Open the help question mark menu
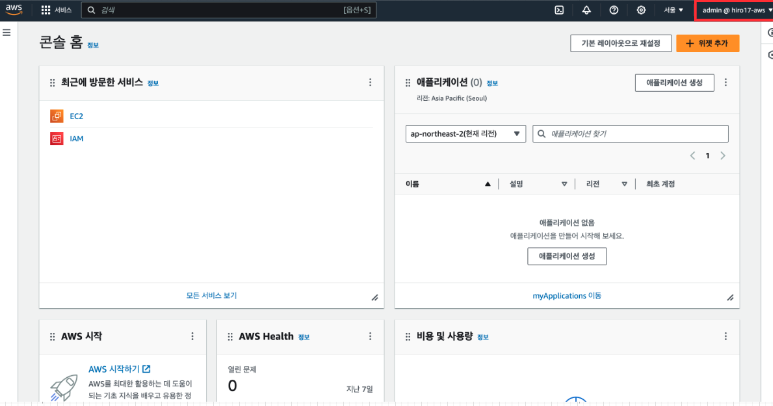This screenshot has height=406, width=773. pyautogui.click(x=614, y=10)
